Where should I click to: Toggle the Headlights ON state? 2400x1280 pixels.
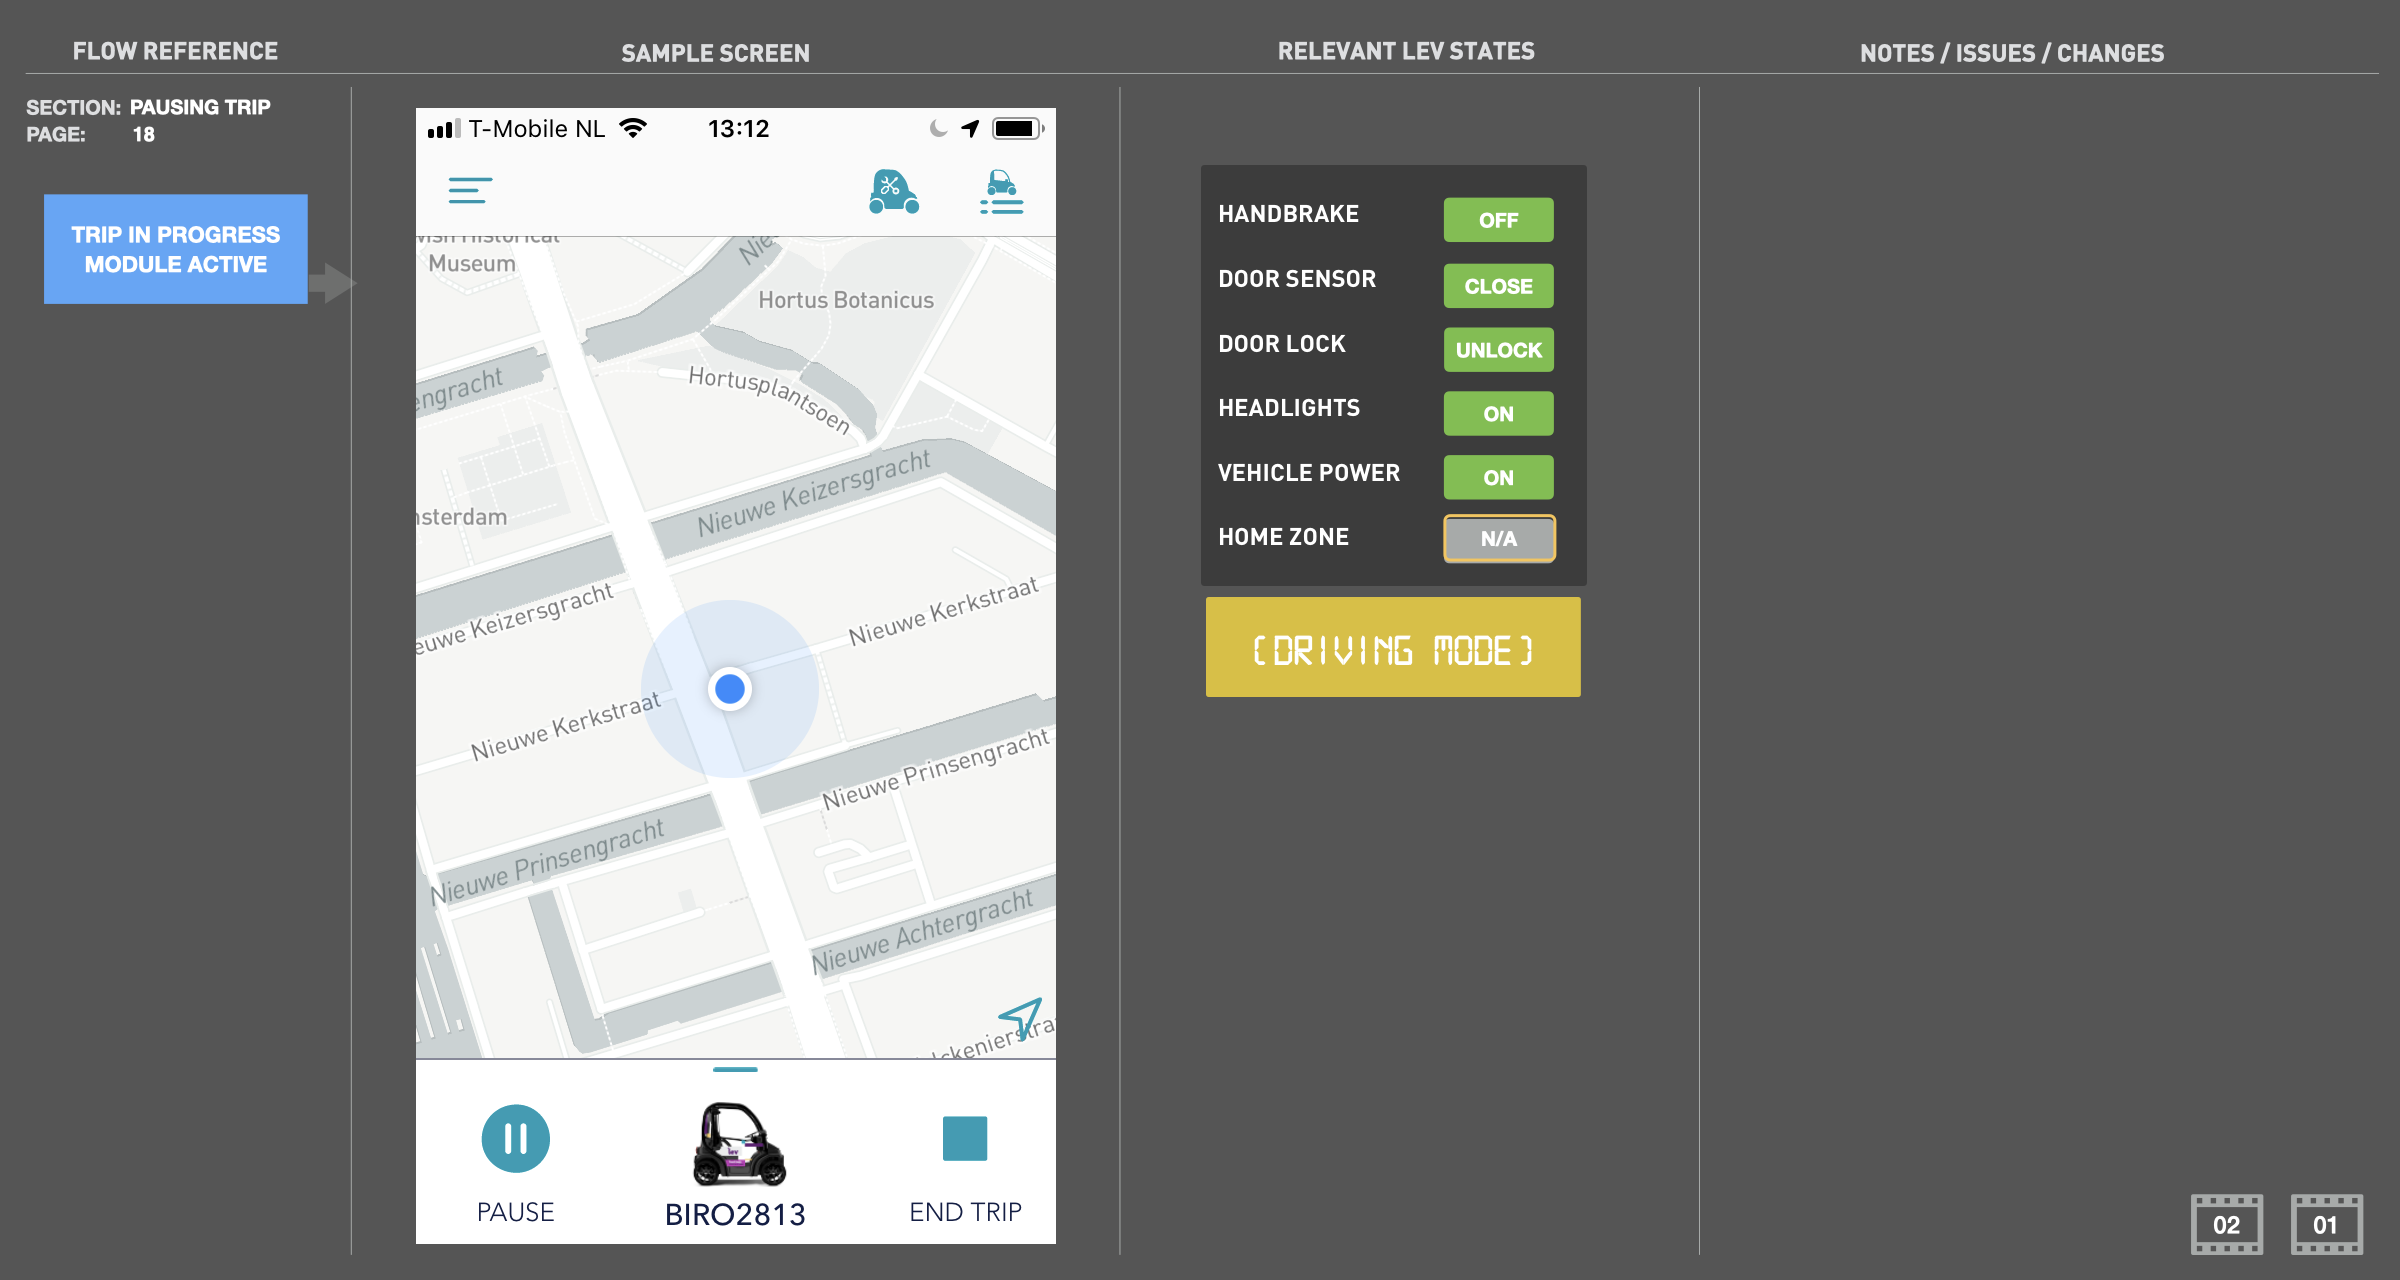click(x=1497, y=414)
